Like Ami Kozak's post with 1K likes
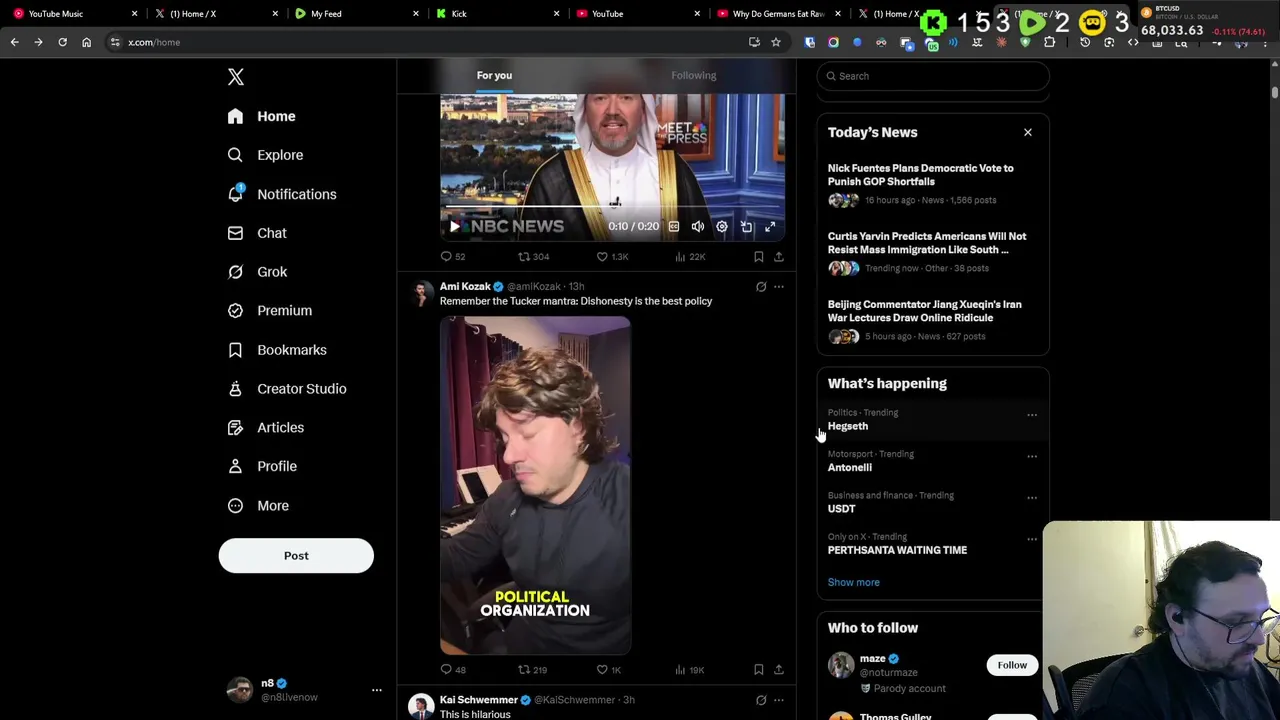Screen dimensions: 1280x720 tap(610, 670)
